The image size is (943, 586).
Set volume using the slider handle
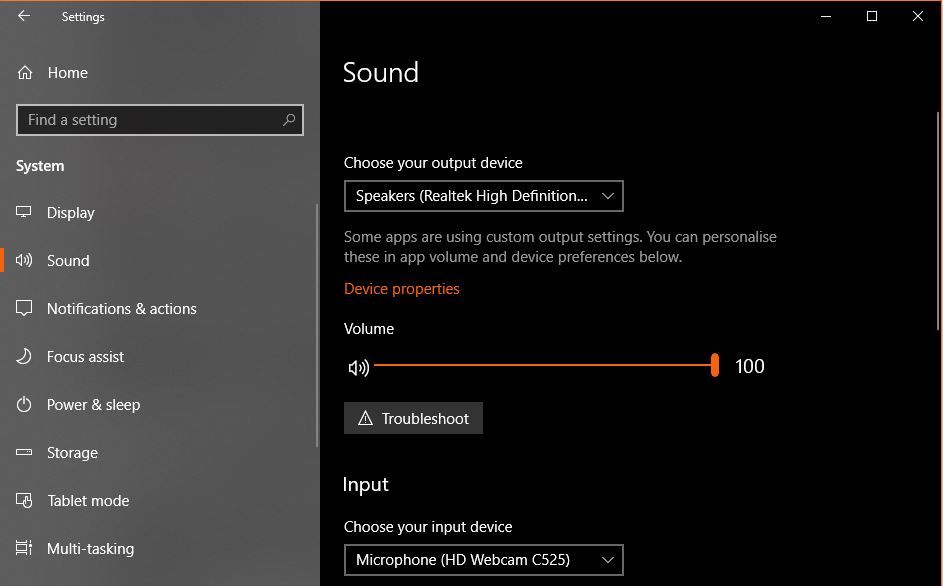click(715, 366)
